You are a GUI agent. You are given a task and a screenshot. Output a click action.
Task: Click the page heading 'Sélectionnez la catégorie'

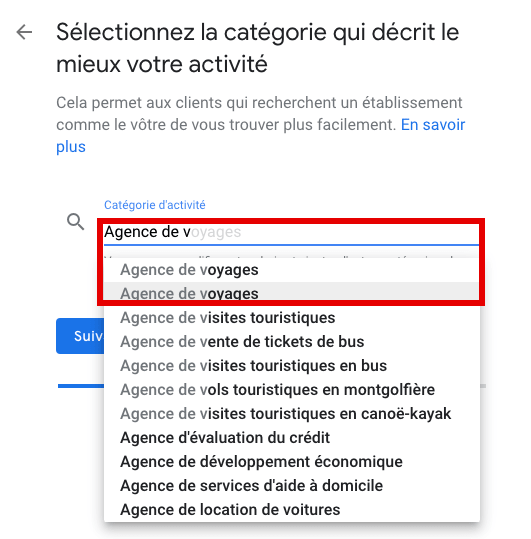point(257,48)
